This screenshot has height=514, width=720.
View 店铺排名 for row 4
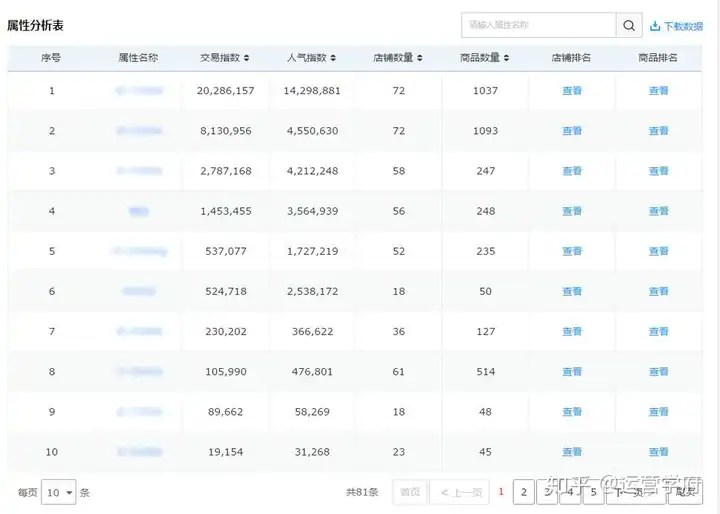coord(572,211)
